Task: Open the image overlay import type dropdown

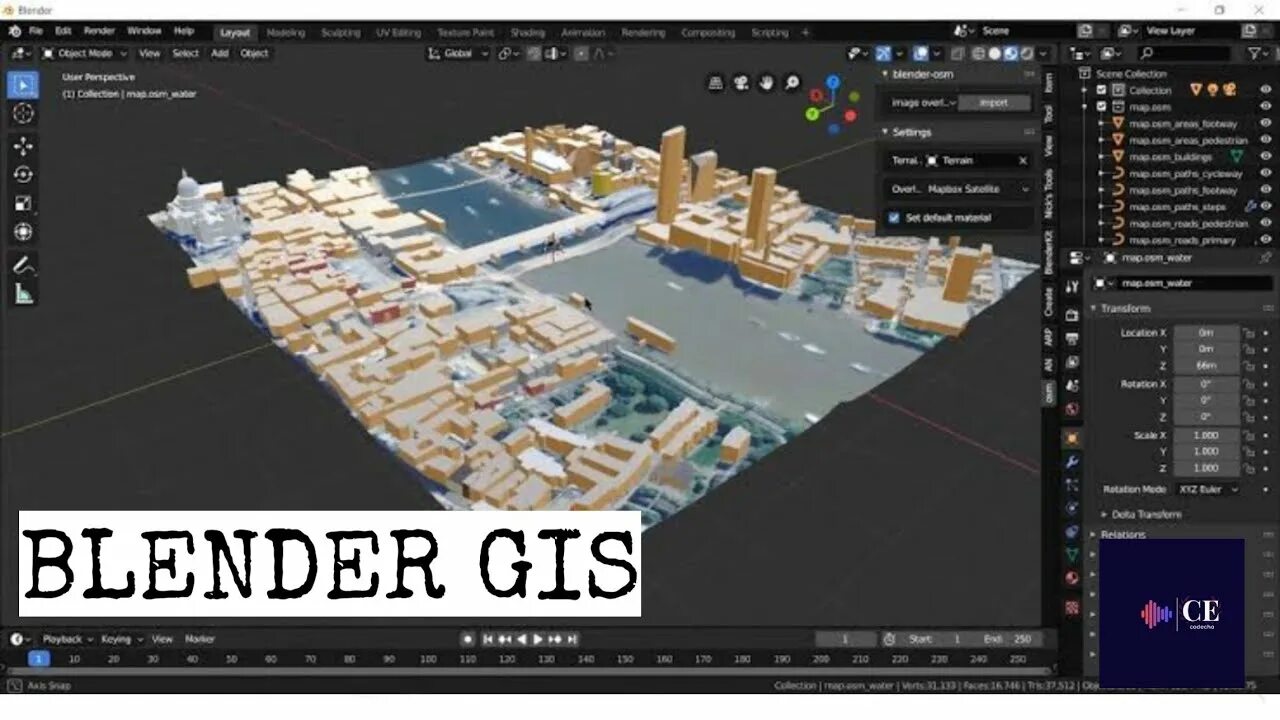Action: click(924, 102)
